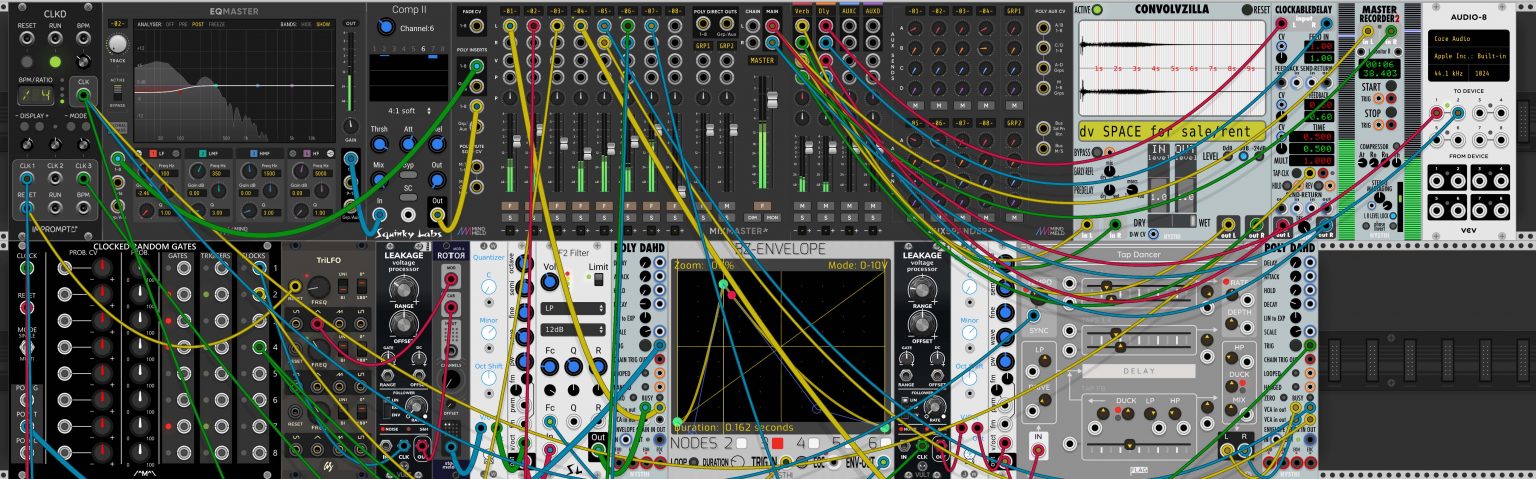
Task: Click the CLKD RESET input jack
Action: 26,38
